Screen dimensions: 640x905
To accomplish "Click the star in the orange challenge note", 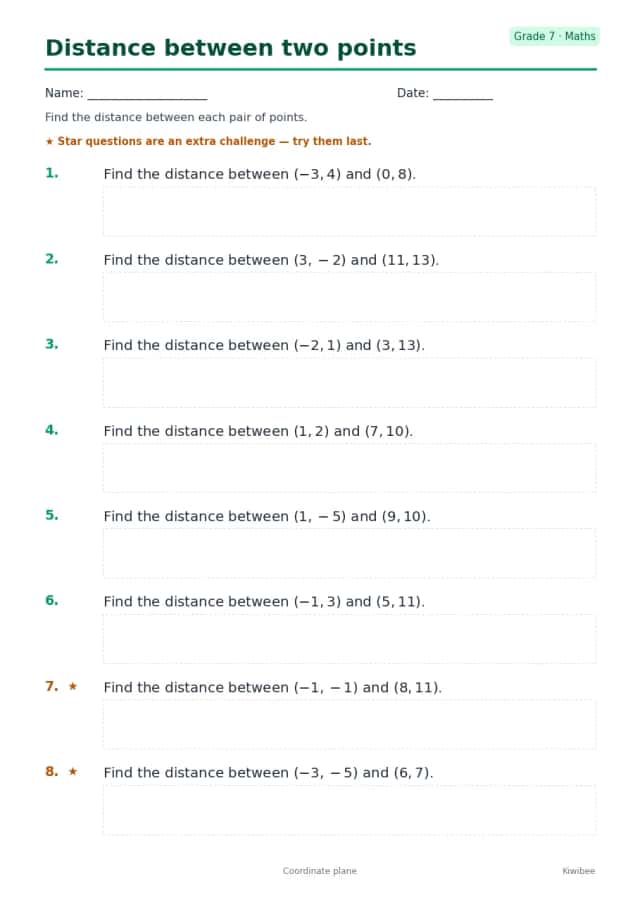I will tap(50, 141).
